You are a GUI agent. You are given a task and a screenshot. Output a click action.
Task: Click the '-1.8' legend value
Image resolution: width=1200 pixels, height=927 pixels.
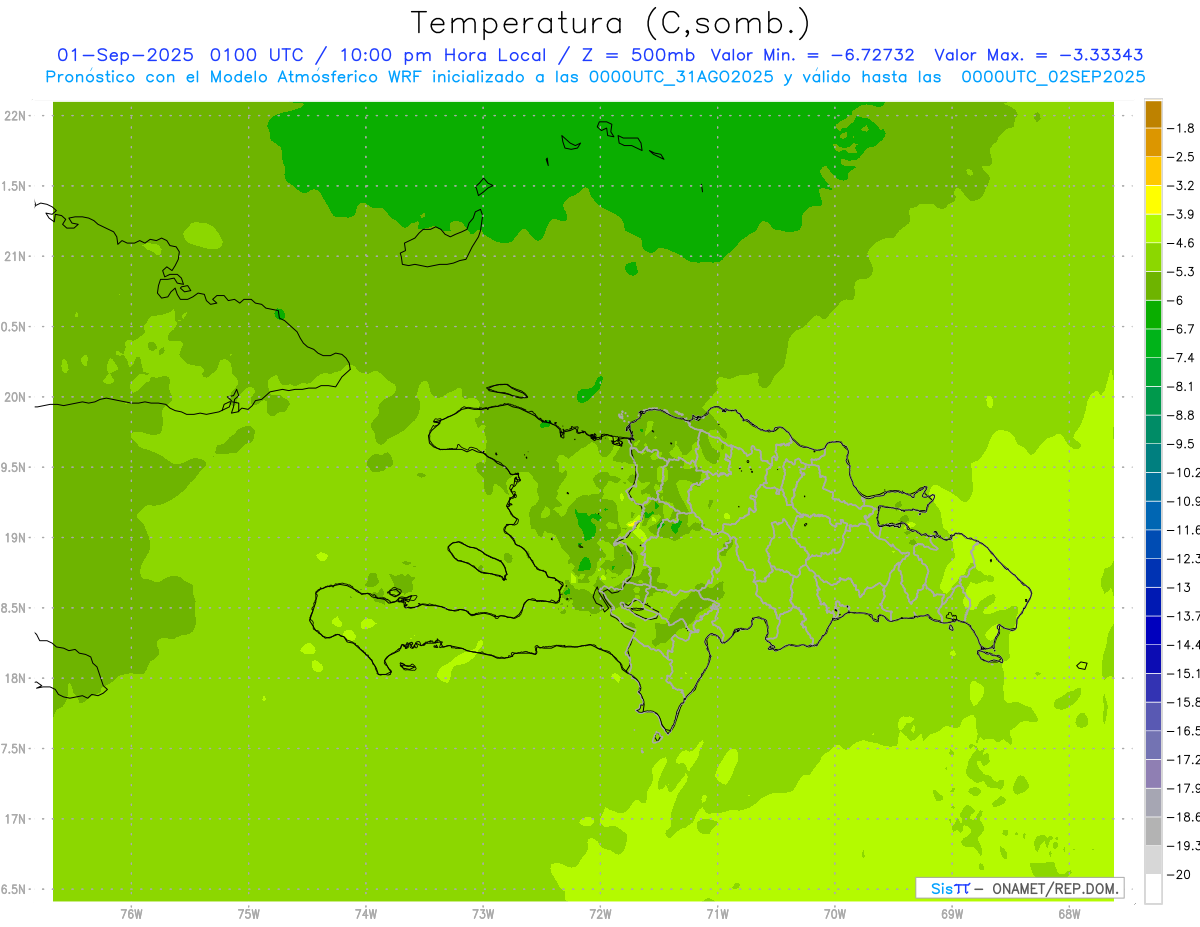pyautogui.click(x=1183, y=128)
